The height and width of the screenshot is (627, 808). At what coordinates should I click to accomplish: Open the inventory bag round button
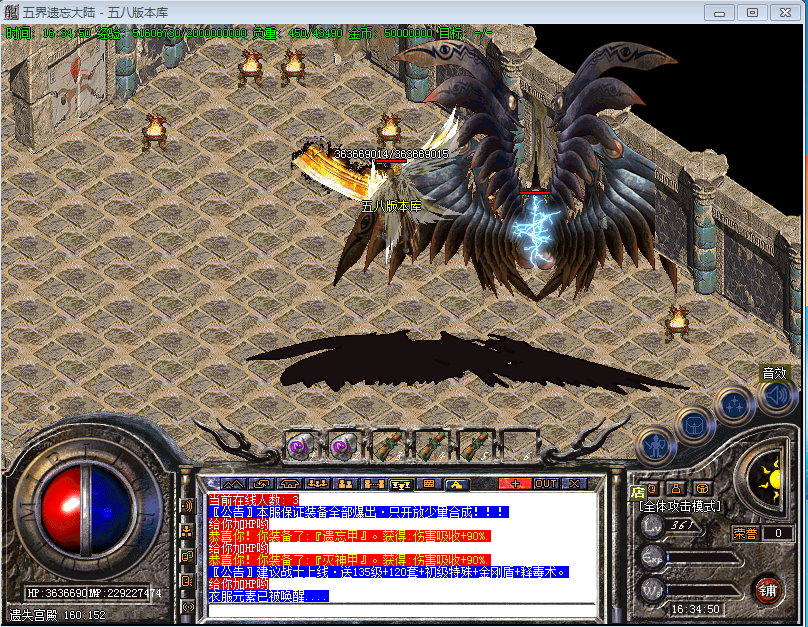[694, 424]
